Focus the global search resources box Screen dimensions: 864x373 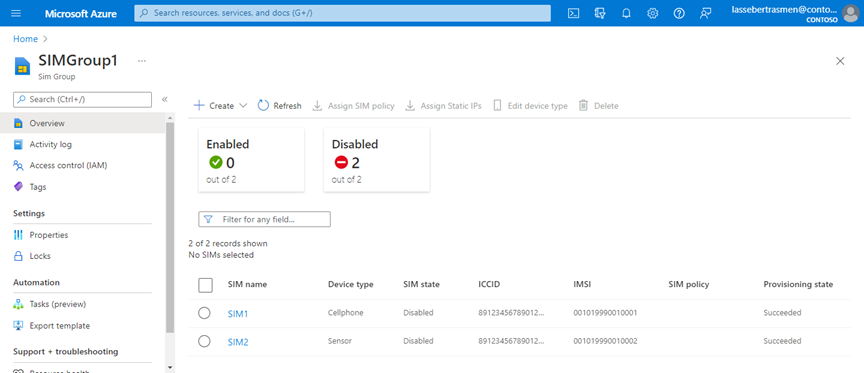click(342, 13)
